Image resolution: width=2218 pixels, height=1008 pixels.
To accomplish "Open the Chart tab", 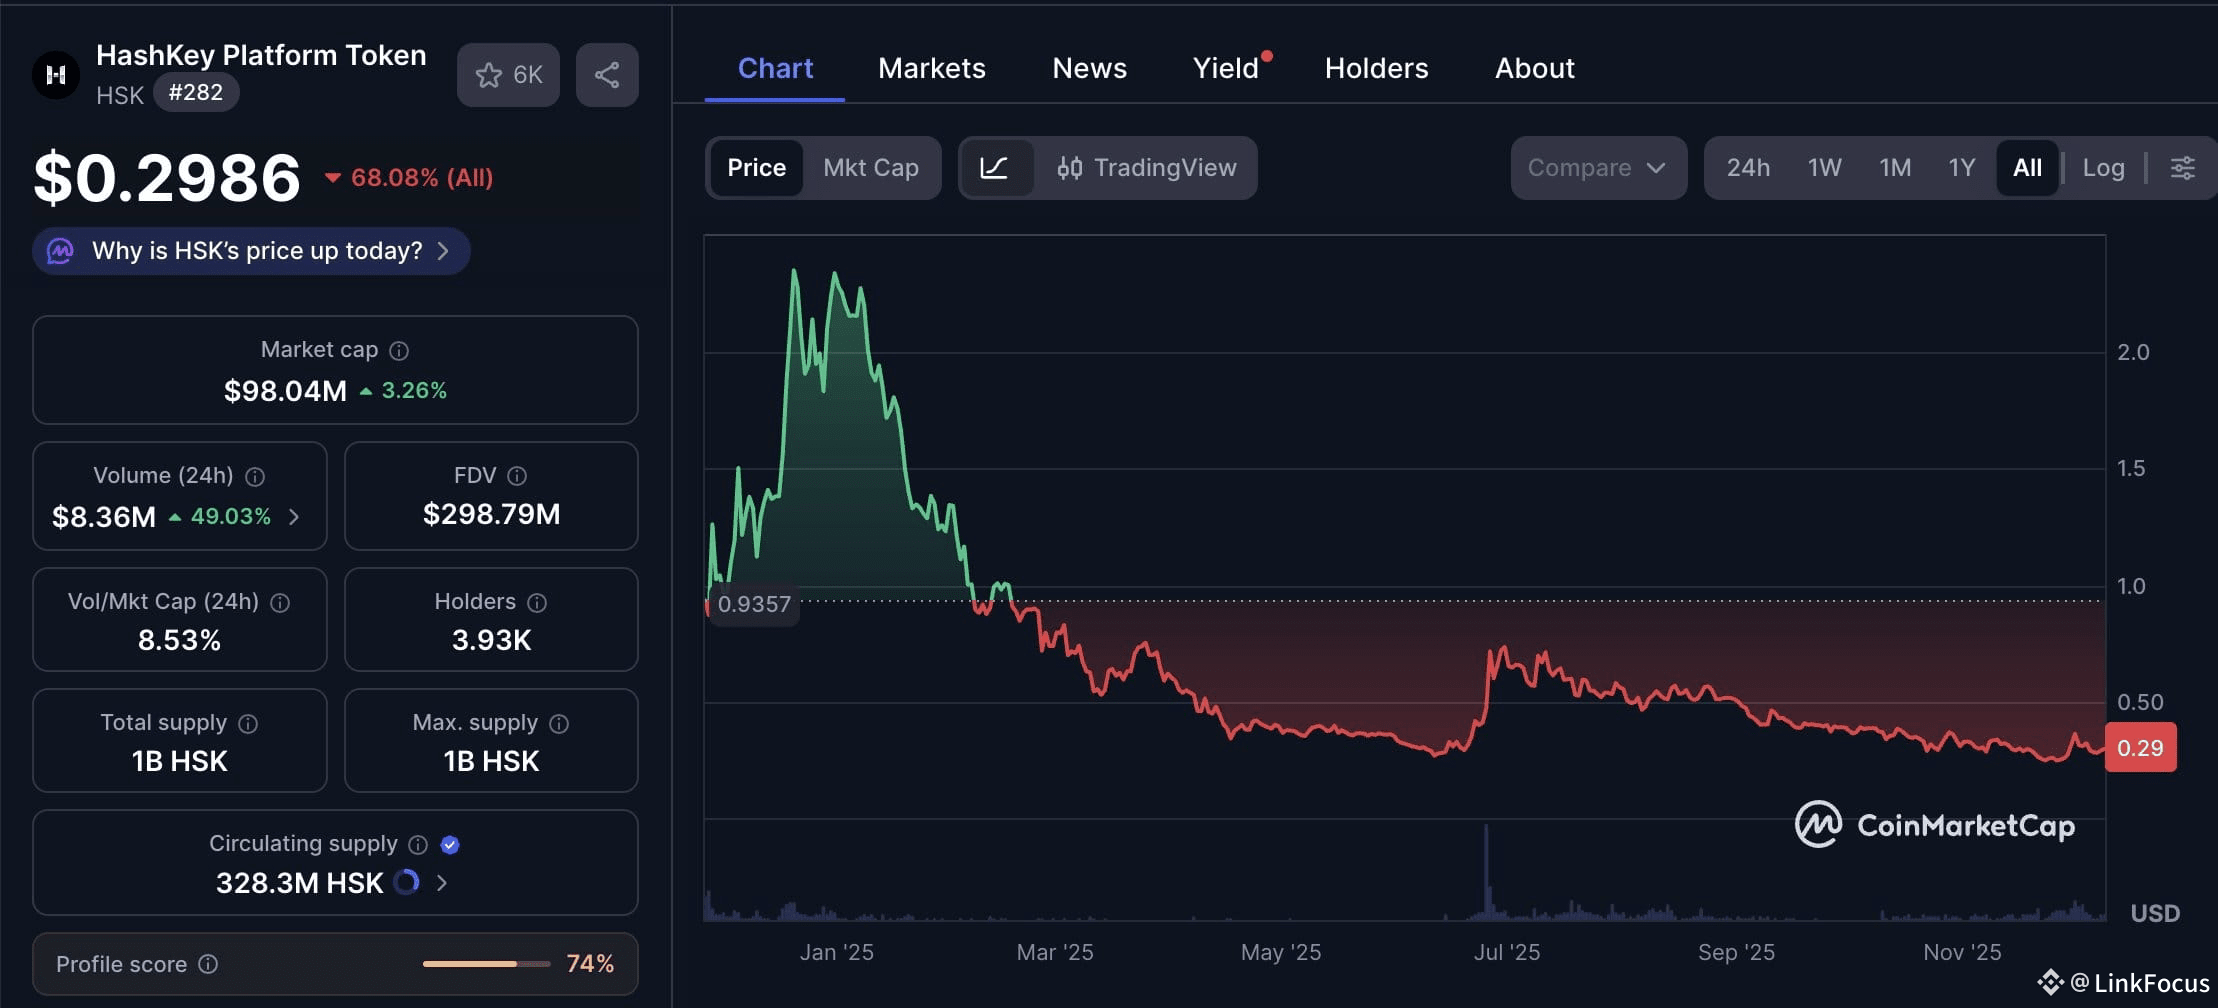I will 775,68.
